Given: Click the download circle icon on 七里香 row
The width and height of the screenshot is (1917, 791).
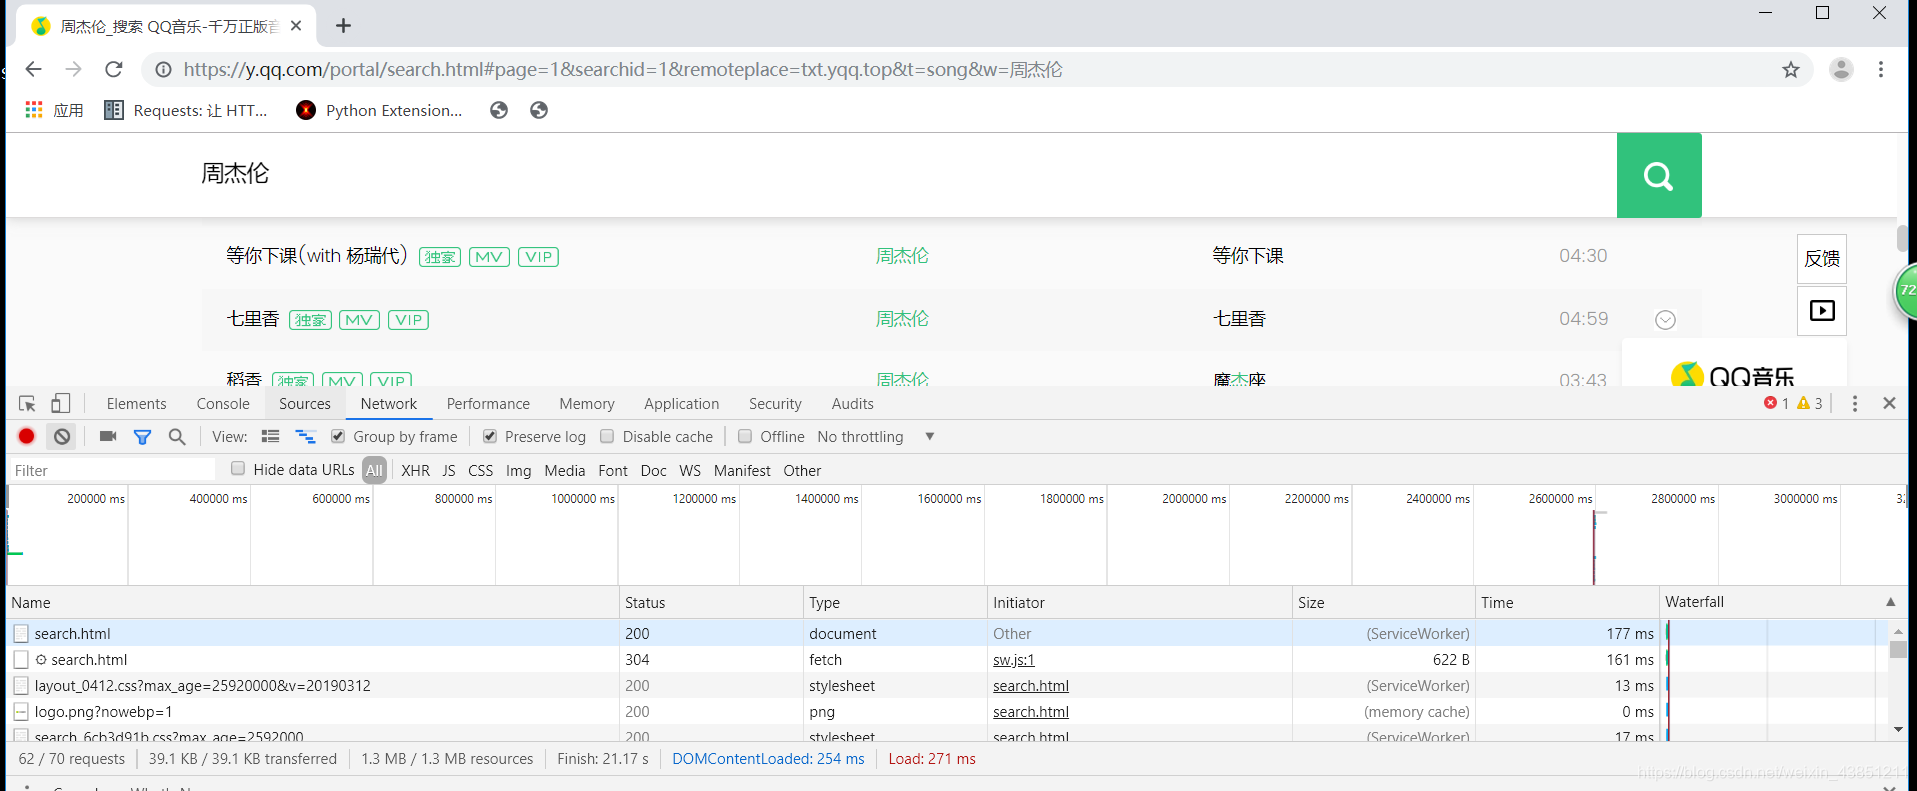Looking at the screenshot, I should 1665,320.
